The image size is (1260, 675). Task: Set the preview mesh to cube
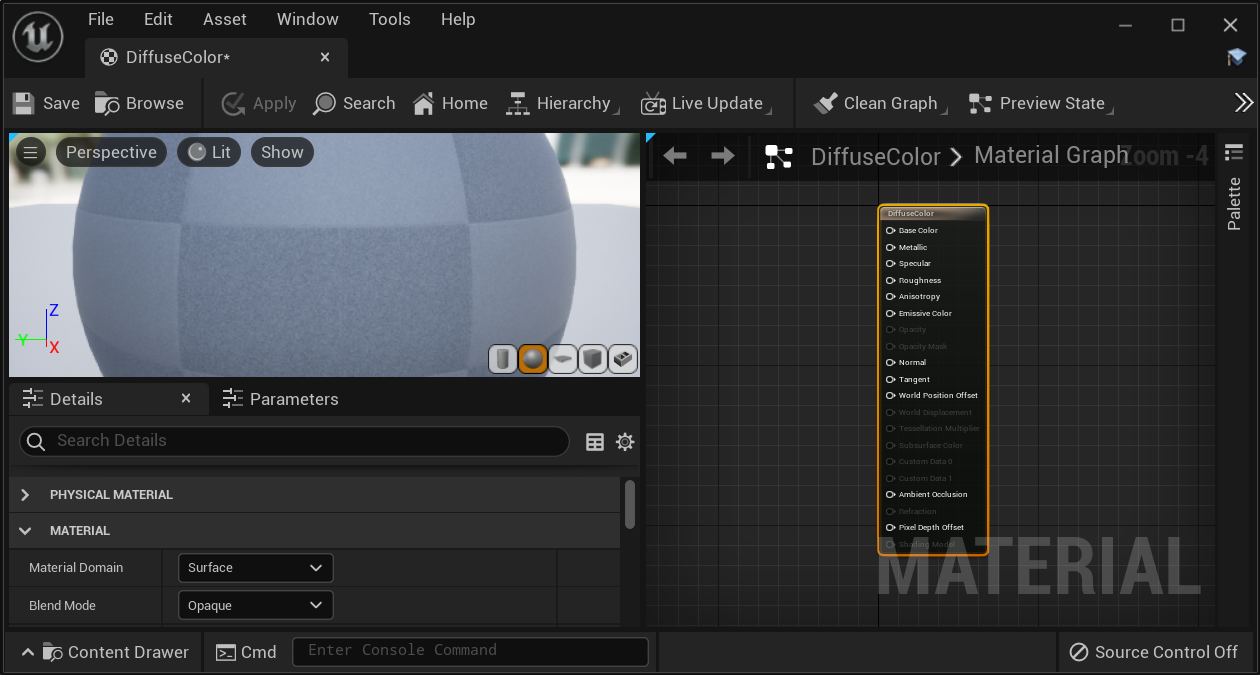click(593, 359)
